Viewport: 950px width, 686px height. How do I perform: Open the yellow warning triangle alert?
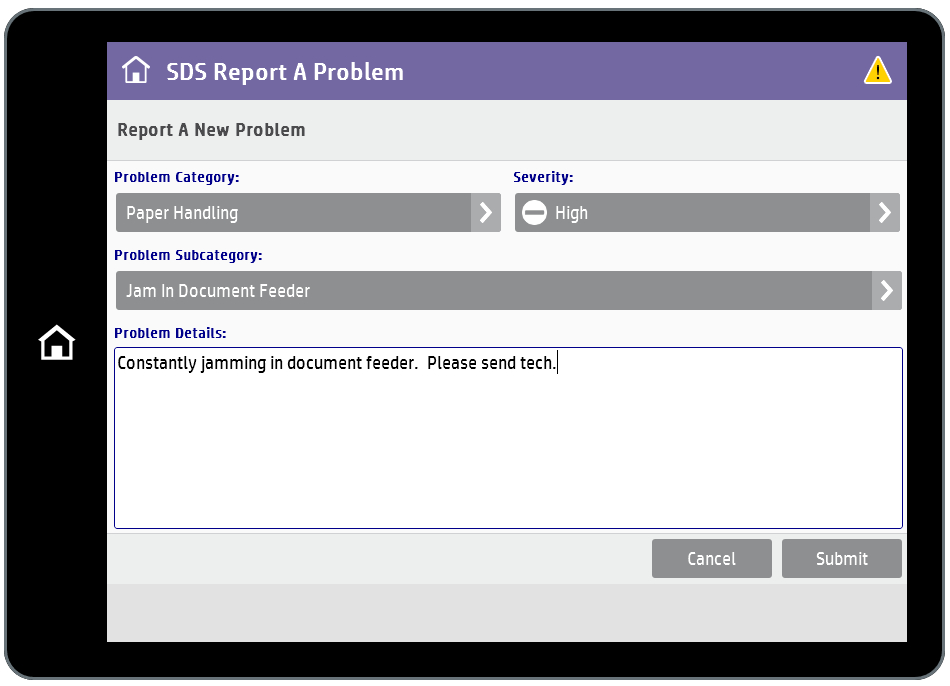pos(877,70)
